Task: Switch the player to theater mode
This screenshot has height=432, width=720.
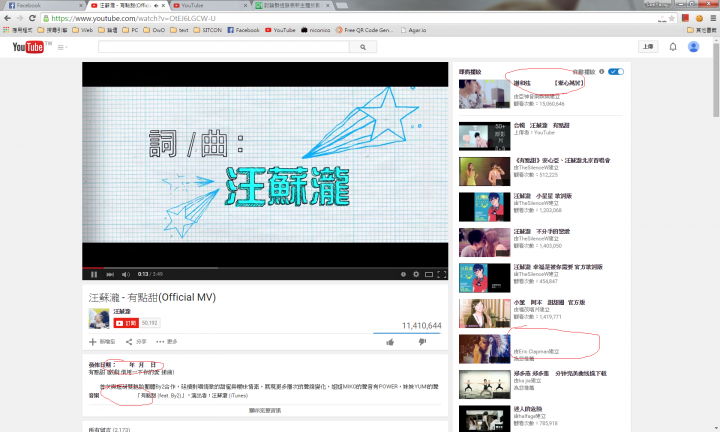Action: tap(429, 274)
